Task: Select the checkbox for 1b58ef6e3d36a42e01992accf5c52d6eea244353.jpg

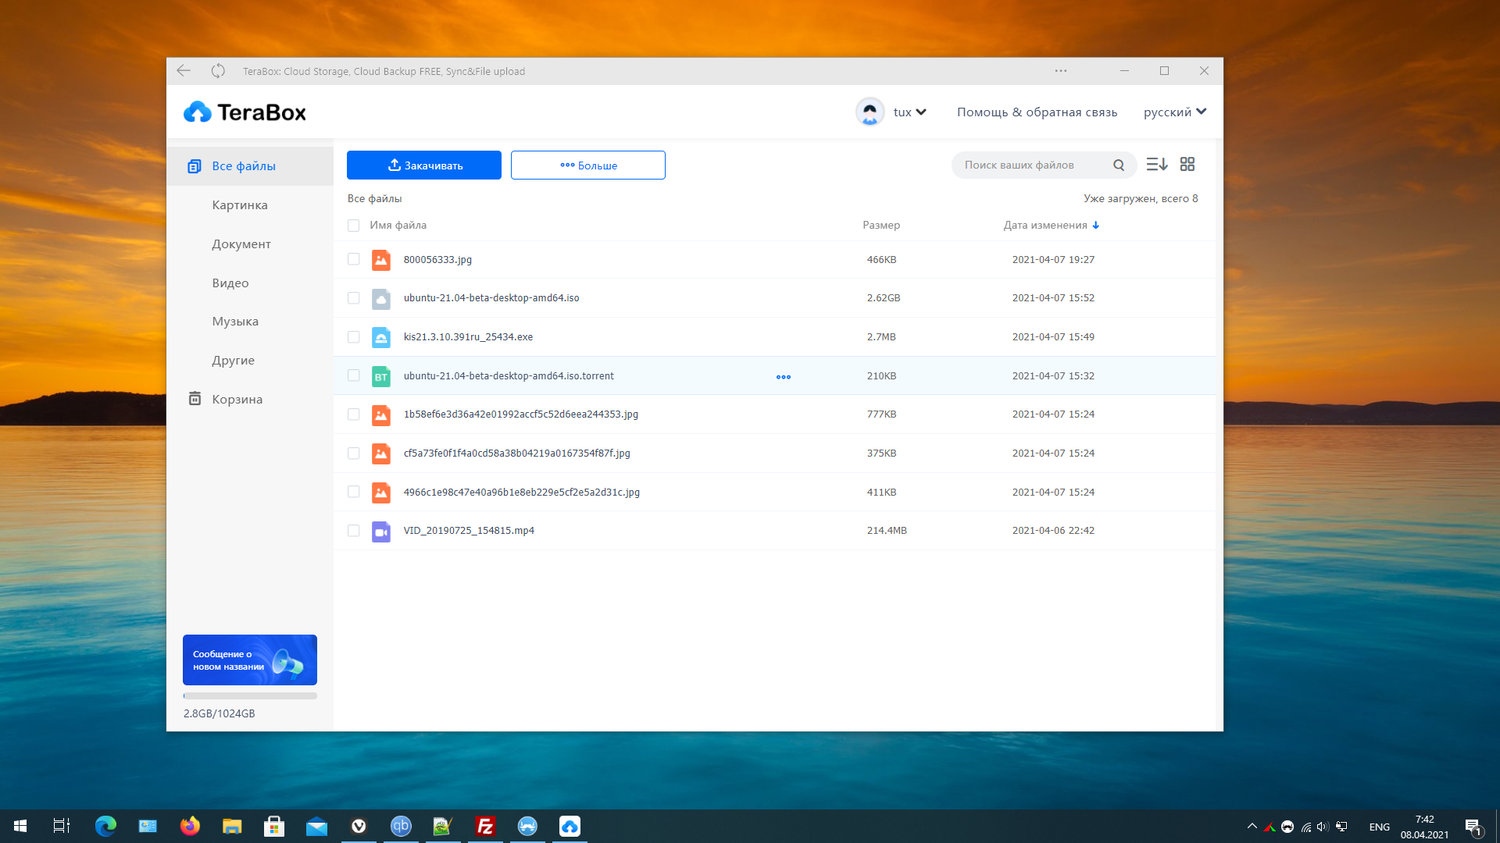Action: point(353,414)
